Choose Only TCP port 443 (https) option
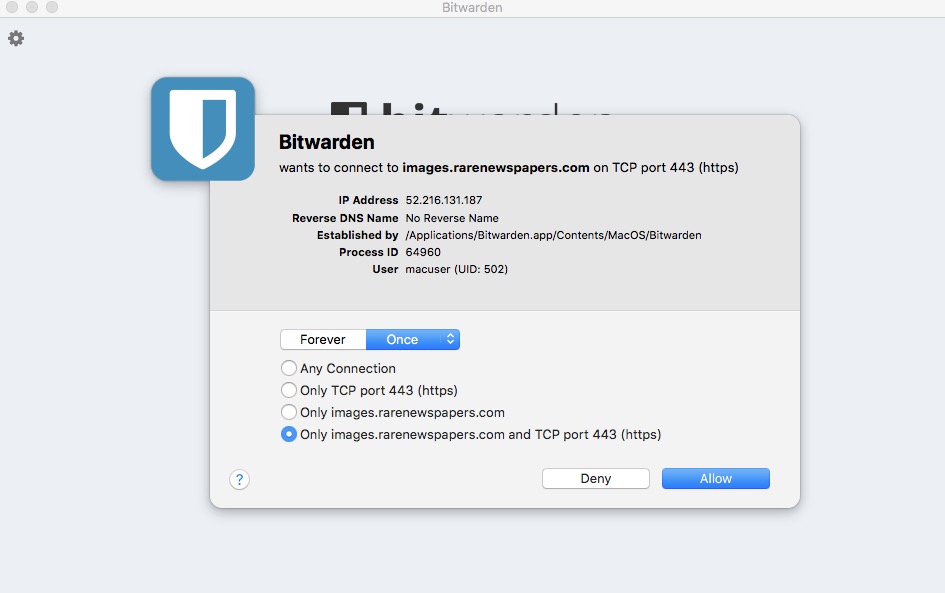Screen dimensions: 945x593 point(289,391)
